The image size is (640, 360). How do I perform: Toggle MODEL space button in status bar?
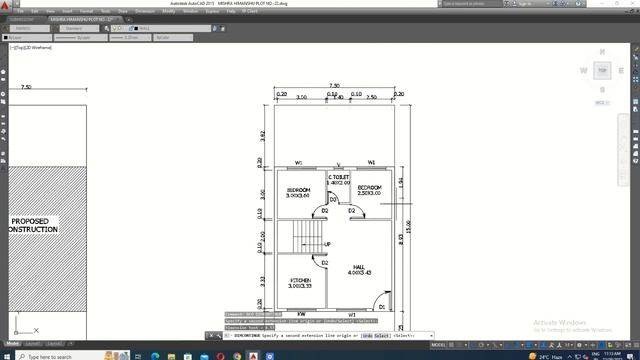click(439, 345)
